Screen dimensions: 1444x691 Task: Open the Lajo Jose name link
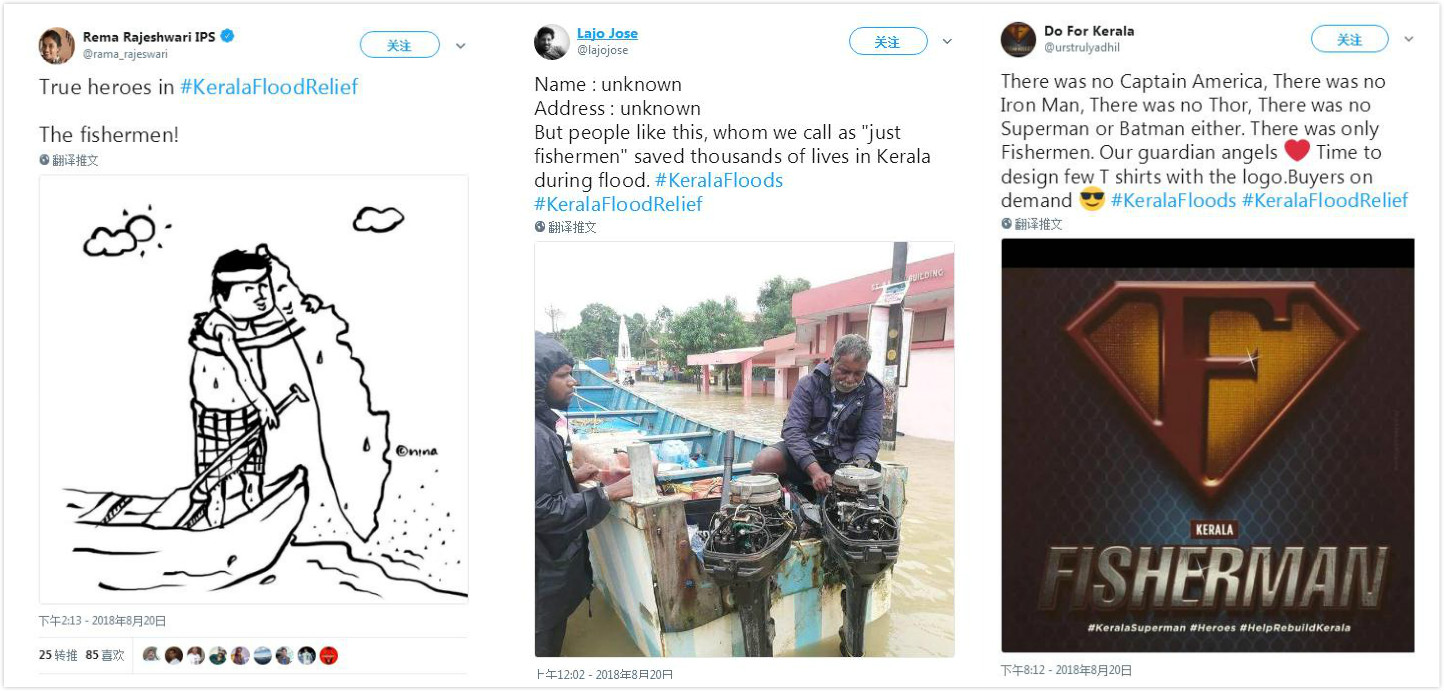pyautogui.click(x=607, y=33)
